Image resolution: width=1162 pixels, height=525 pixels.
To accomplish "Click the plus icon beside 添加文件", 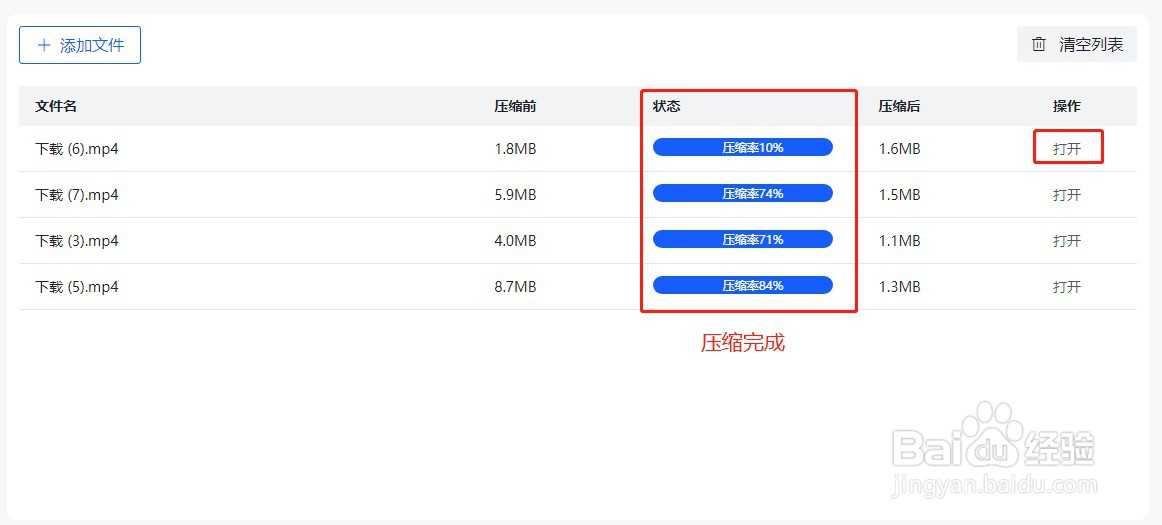I will (43, 45).
